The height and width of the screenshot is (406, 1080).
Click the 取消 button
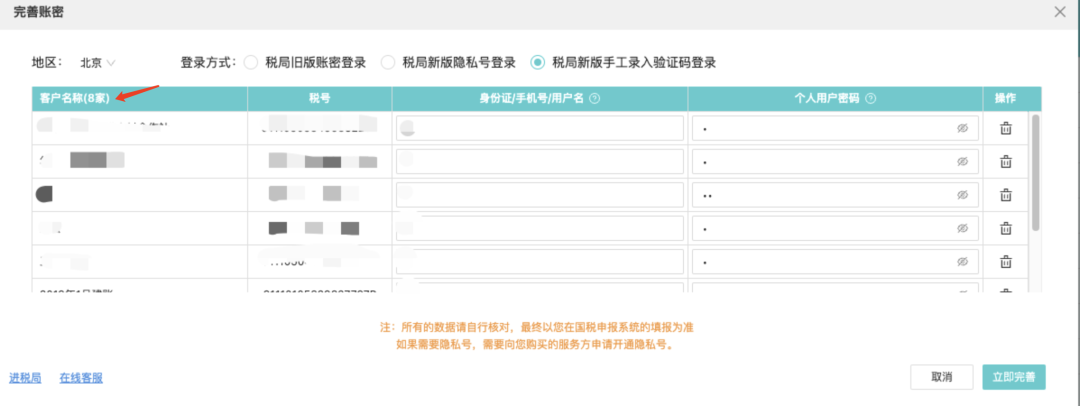click(x=941, y=377)
